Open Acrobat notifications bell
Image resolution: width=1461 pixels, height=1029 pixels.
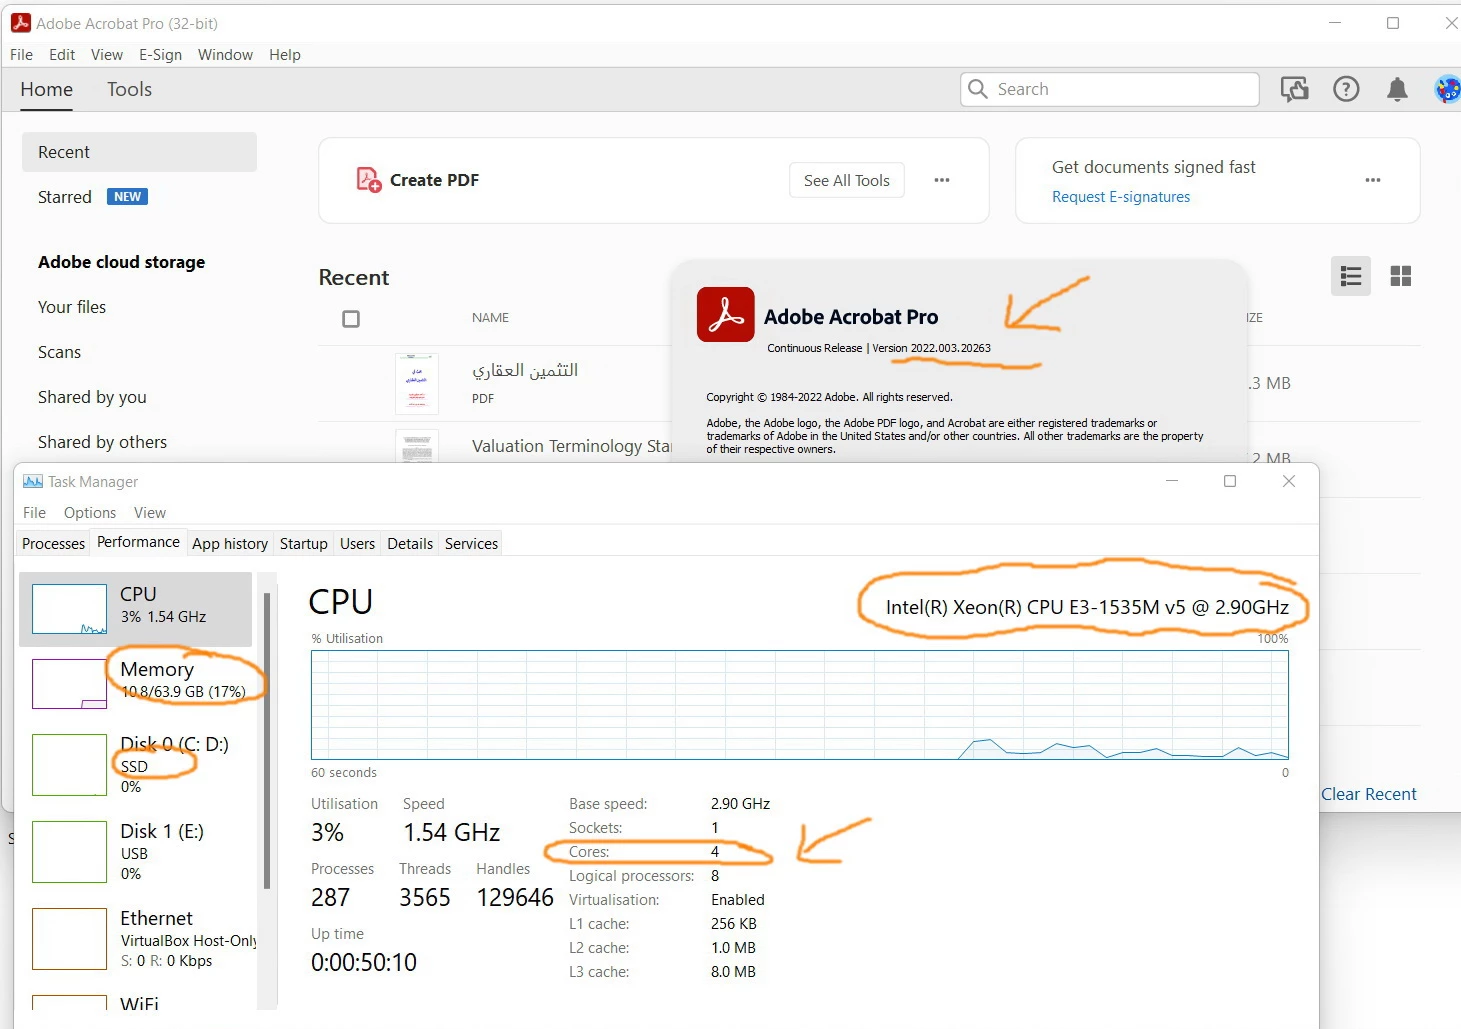[x=1398, y=90]
